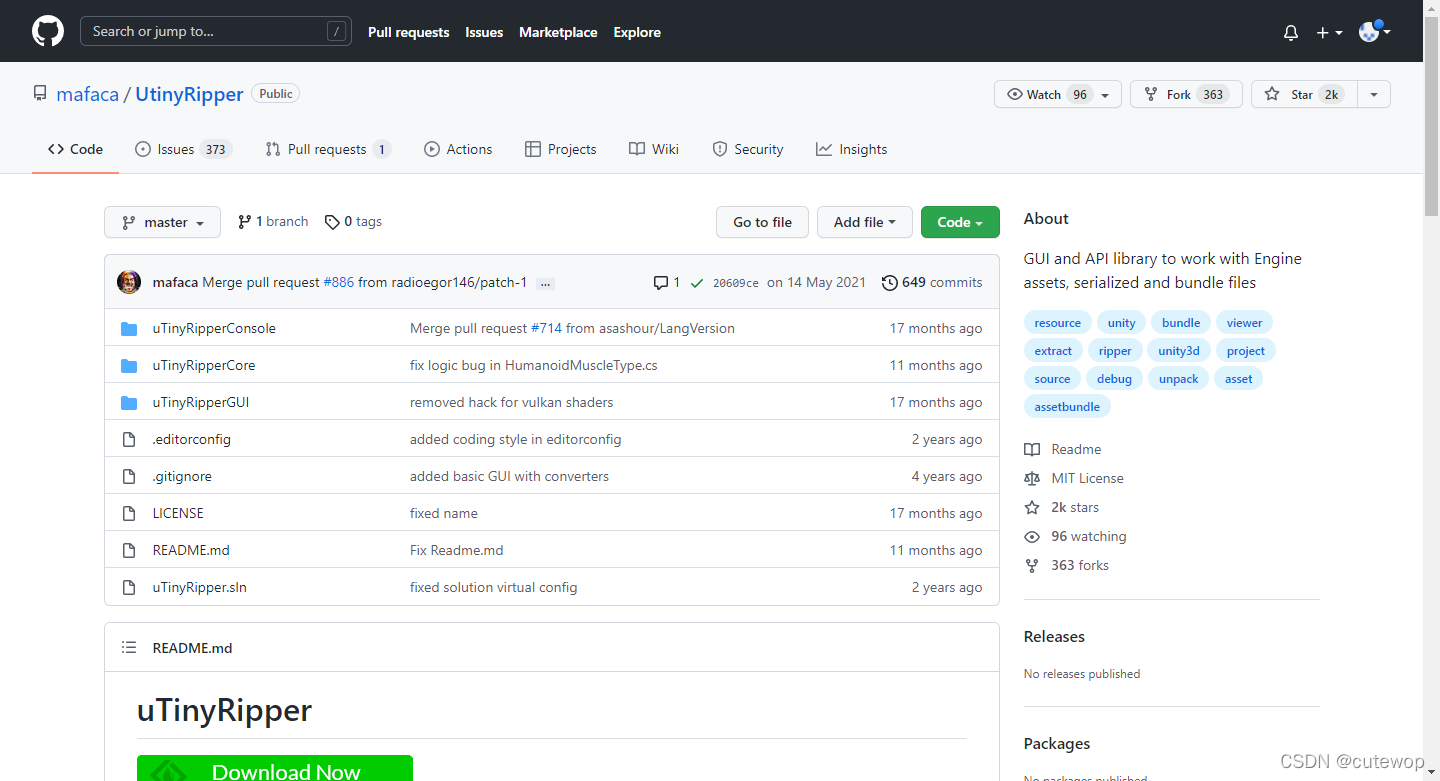
Task: Open the GitHub home logo
Action: [48, 31]
